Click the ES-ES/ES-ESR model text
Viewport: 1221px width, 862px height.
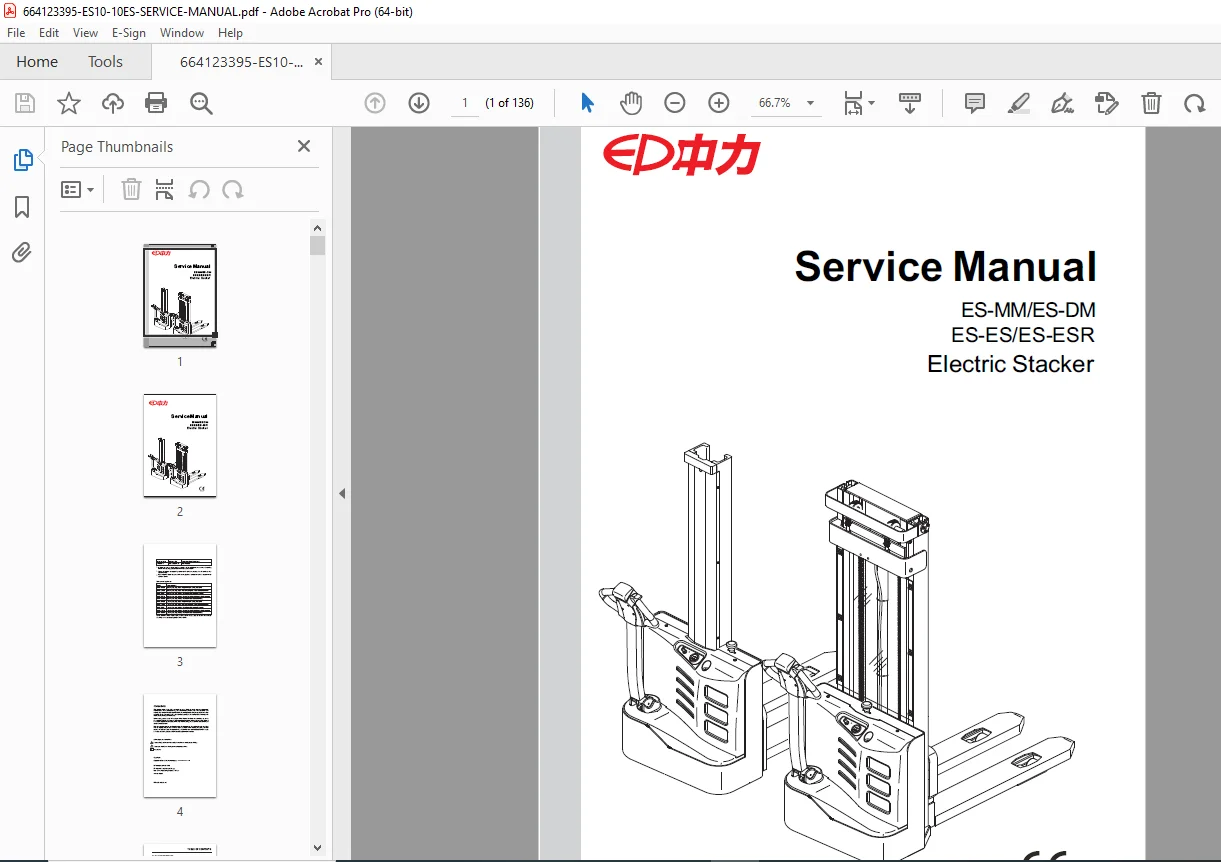(x=1023, y=335)
